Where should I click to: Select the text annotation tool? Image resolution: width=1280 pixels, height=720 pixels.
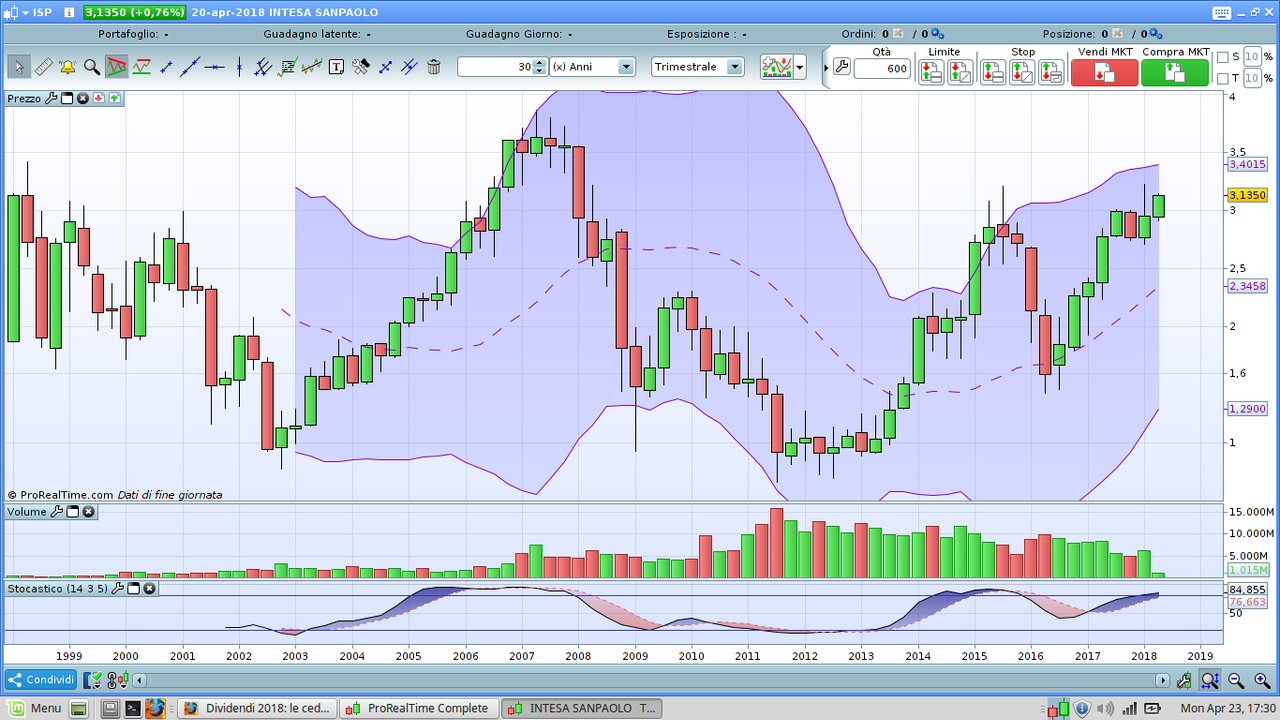(x=336, y=67)
